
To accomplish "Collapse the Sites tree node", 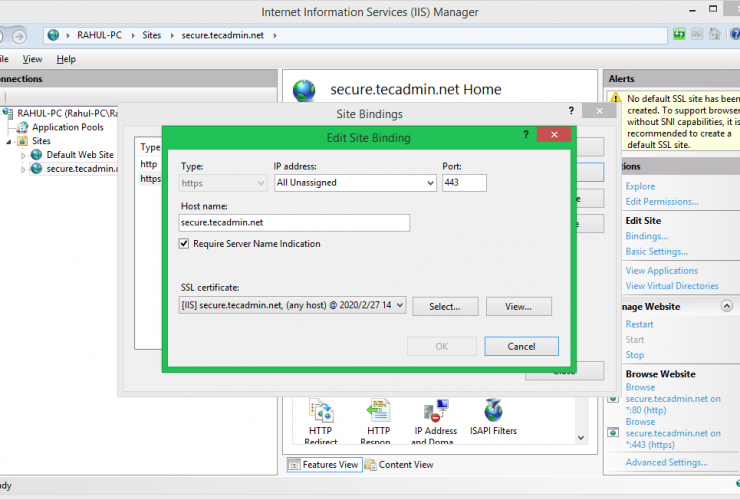I will pos(10,141).
